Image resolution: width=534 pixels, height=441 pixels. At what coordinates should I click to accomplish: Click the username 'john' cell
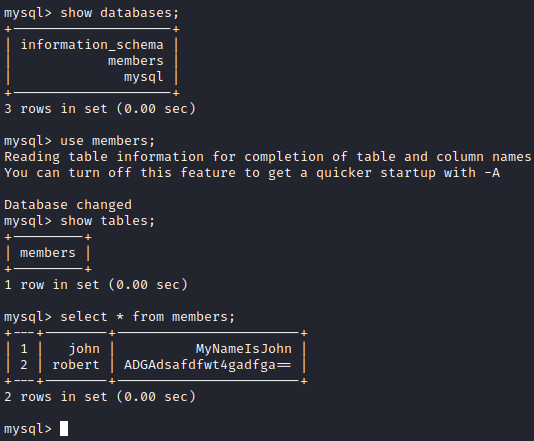pyautogui.click(x=84, y=349)
